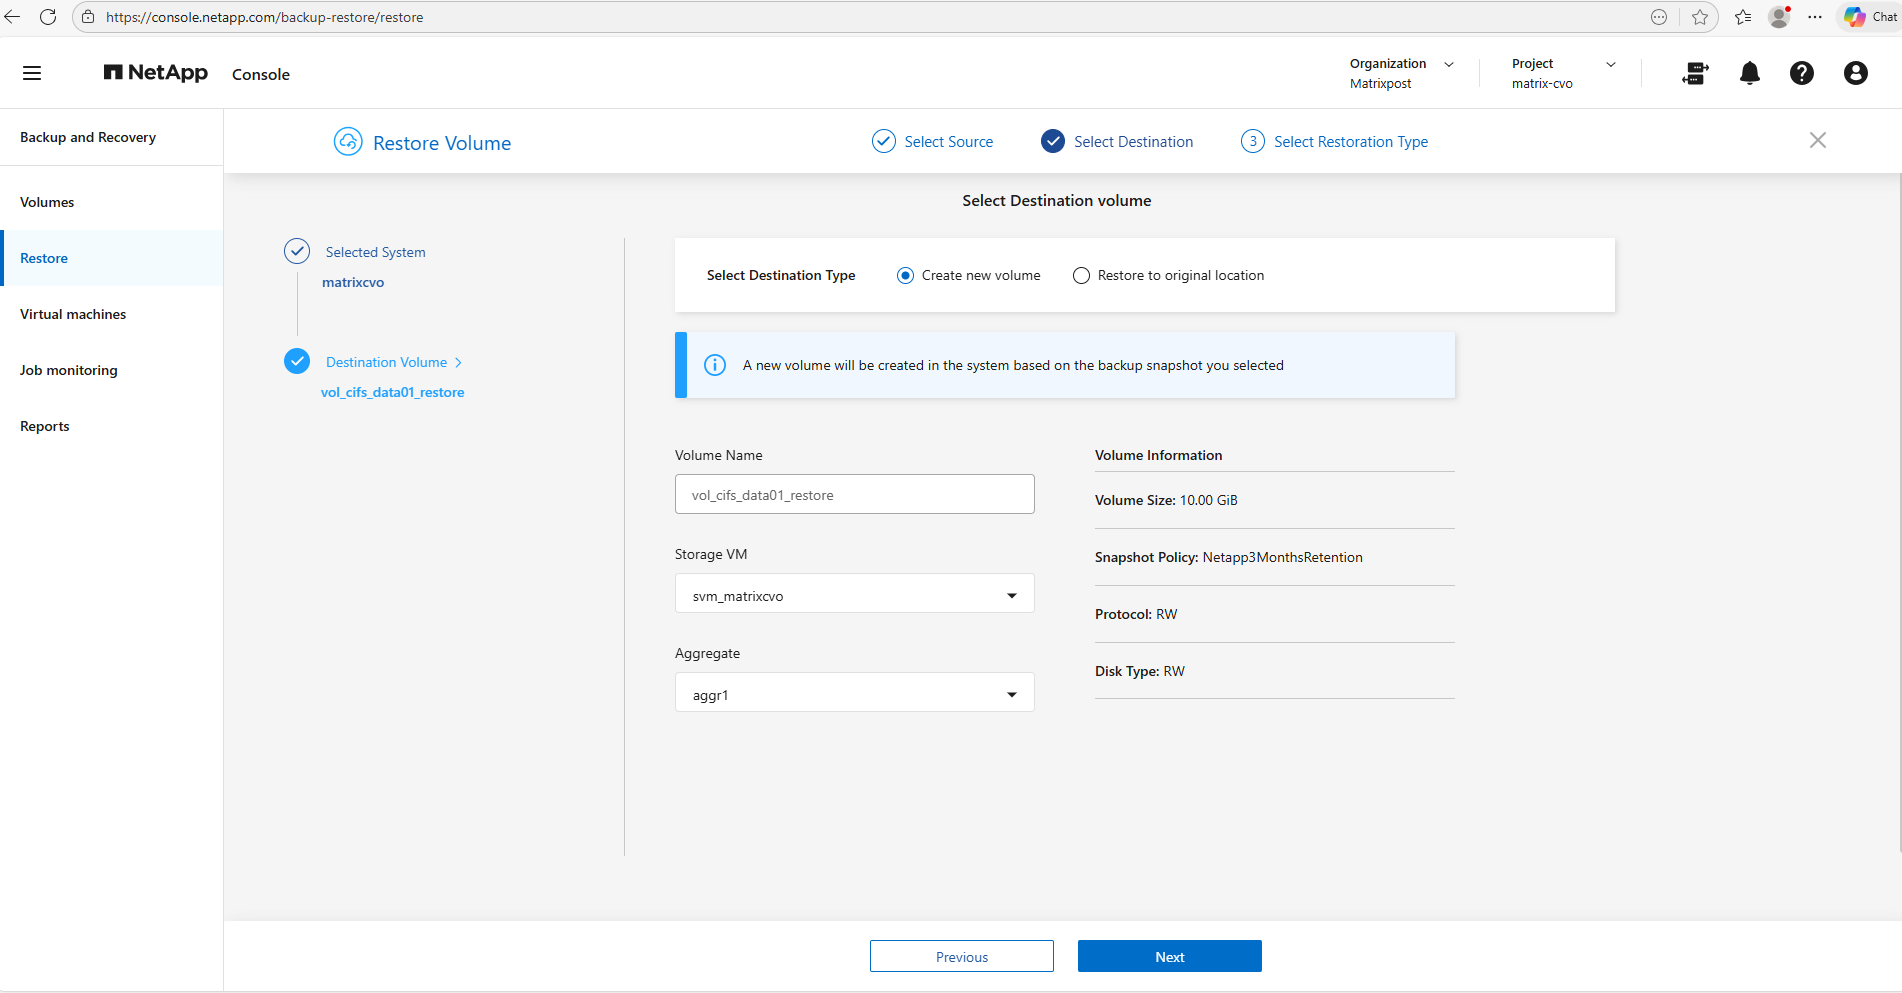Screen dimensions: 1902x993
Task: Open the hamburger navigation menu
Action: [x=32, y=73]
